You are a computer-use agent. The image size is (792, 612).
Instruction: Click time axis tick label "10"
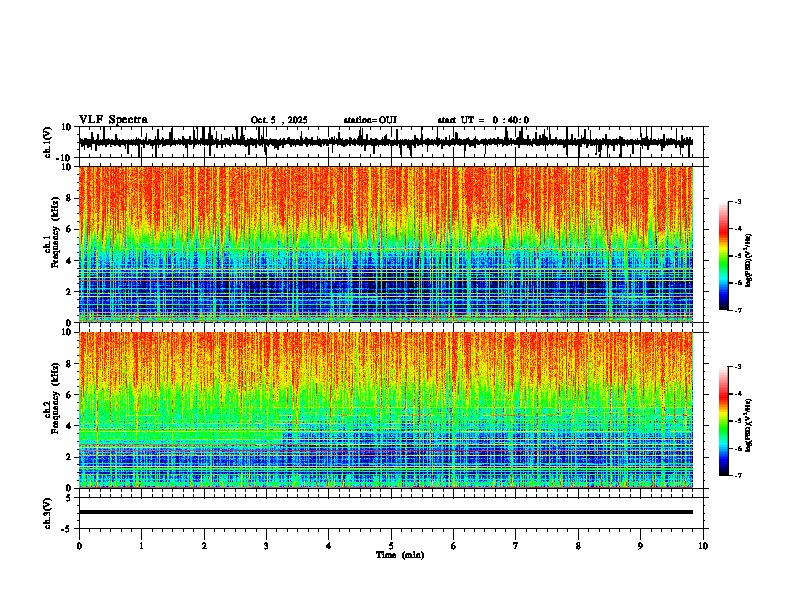pyautogui.click(x=703, y=546)
